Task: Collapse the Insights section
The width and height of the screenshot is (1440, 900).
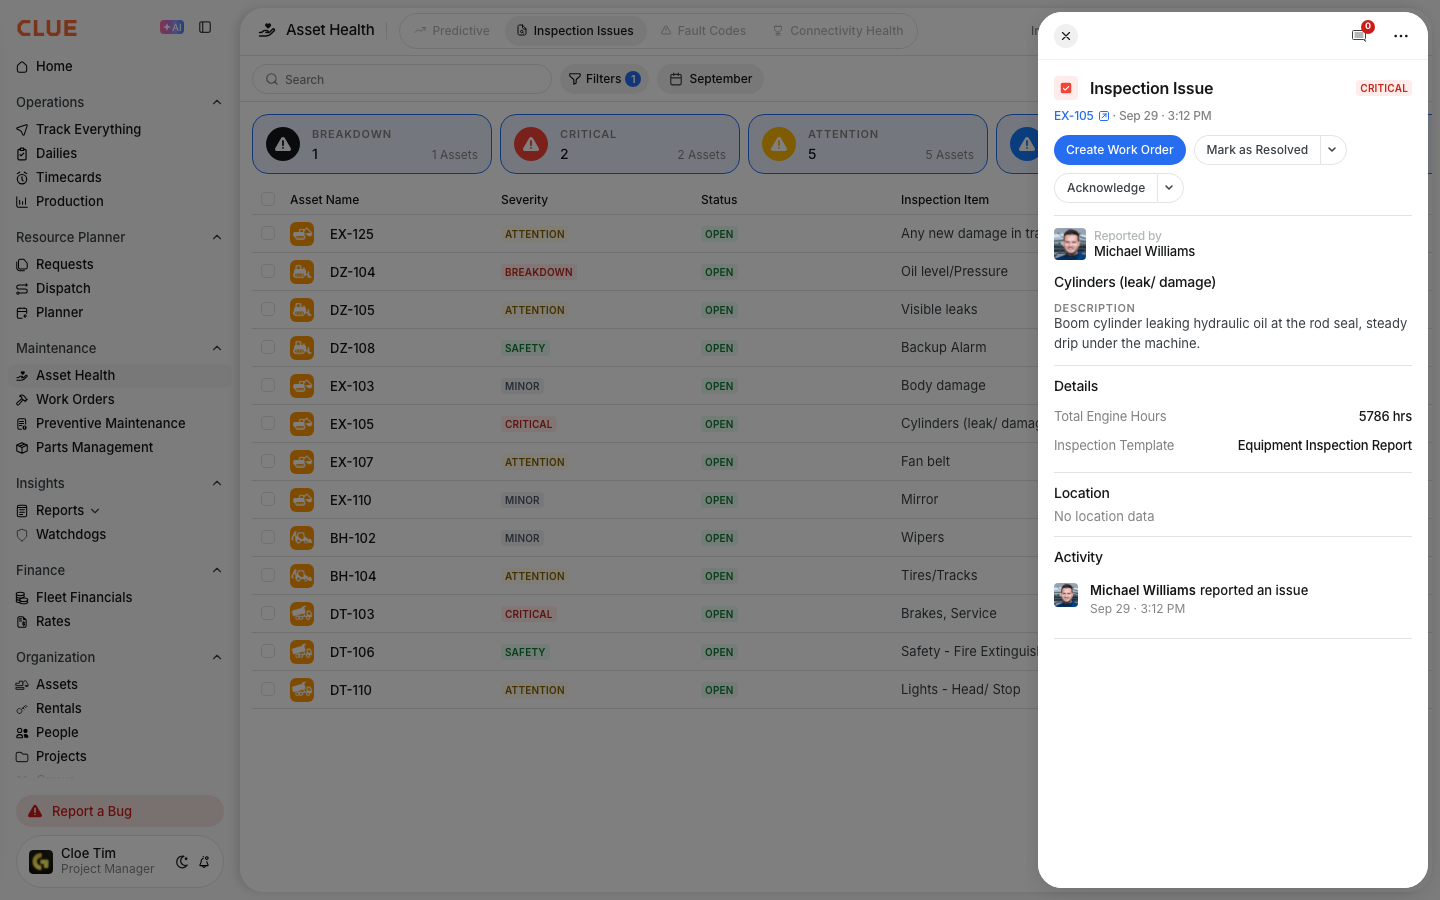Action: coord(217,483)
